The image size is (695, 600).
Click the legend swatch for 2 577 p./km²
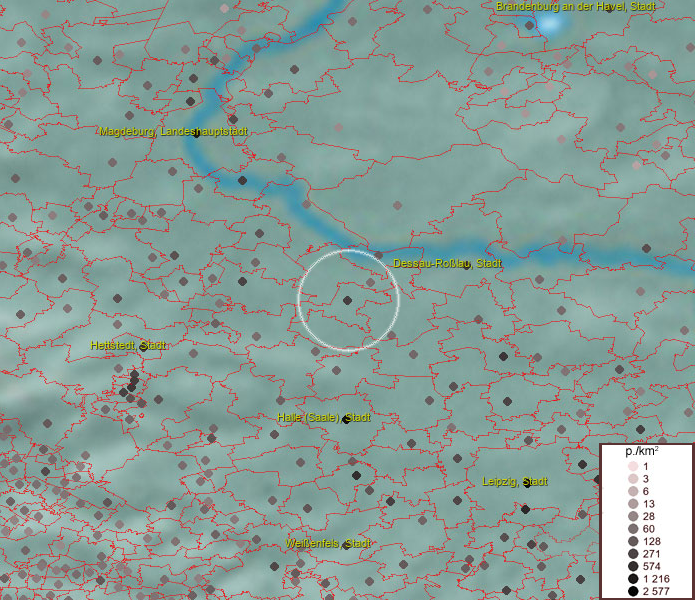click(633, 591)
